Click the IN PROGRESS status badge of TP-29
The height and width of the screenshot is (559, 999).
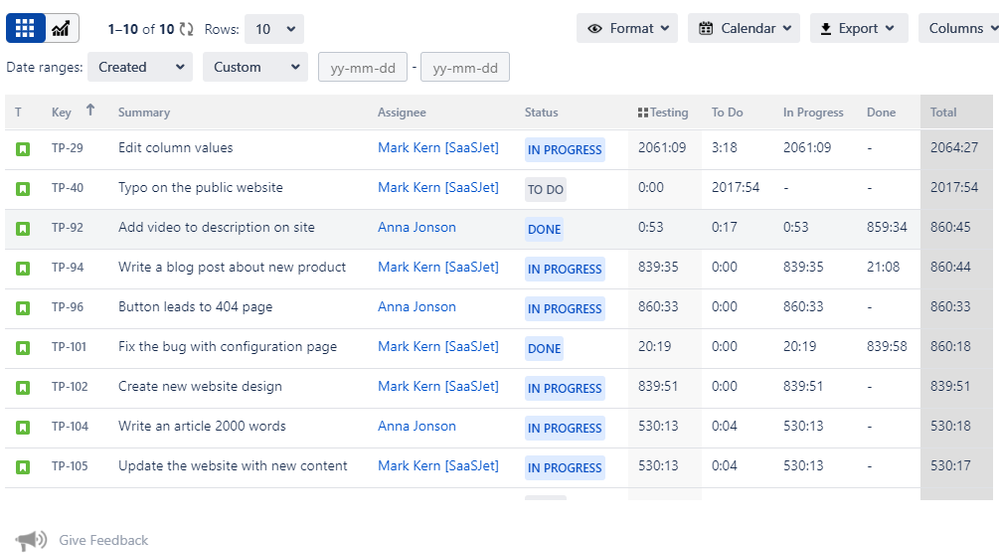[x=564, y=150]
